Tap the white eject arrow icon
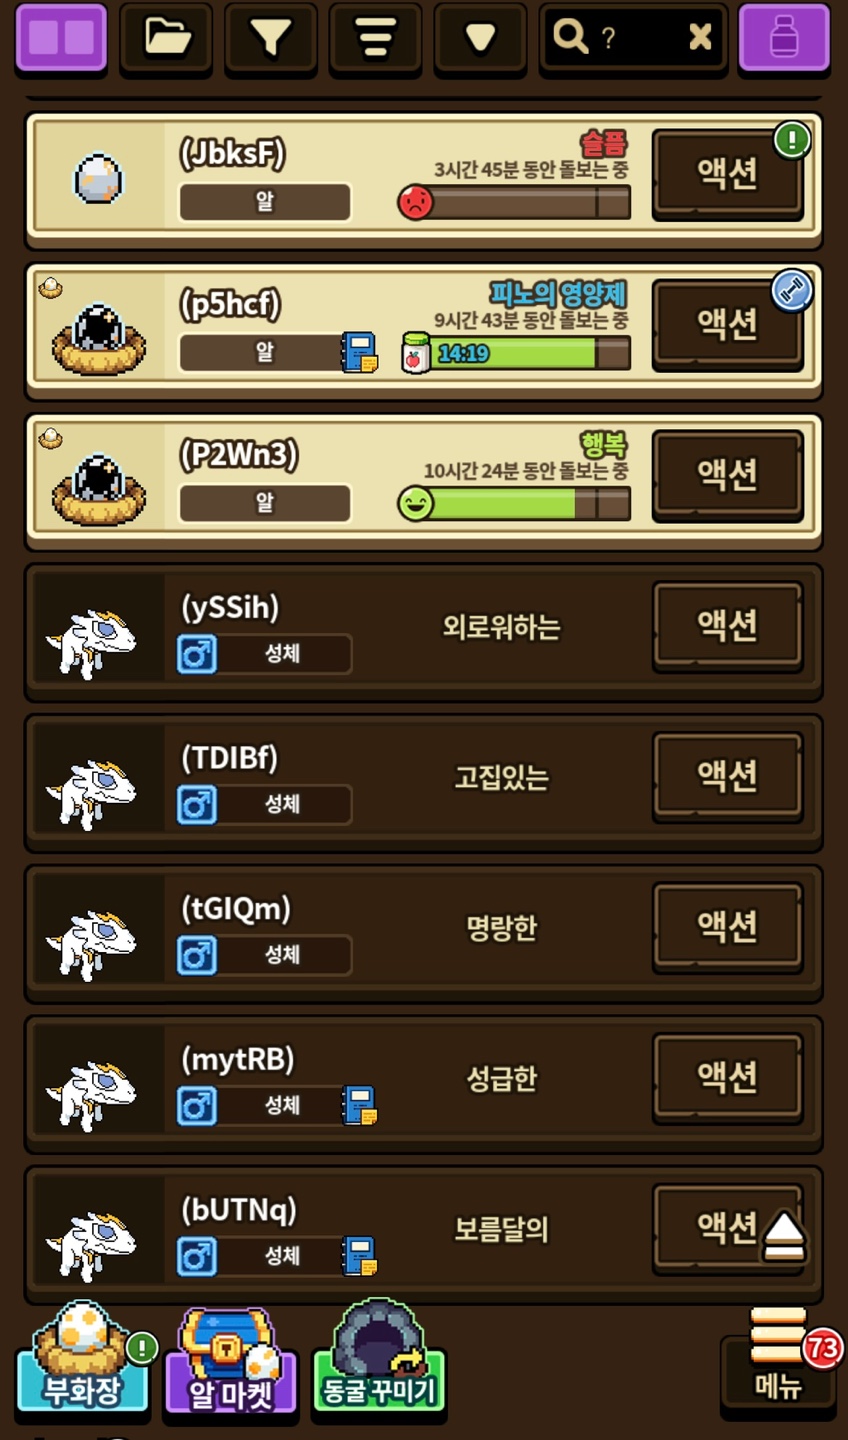 click(x=784, y=1236)
